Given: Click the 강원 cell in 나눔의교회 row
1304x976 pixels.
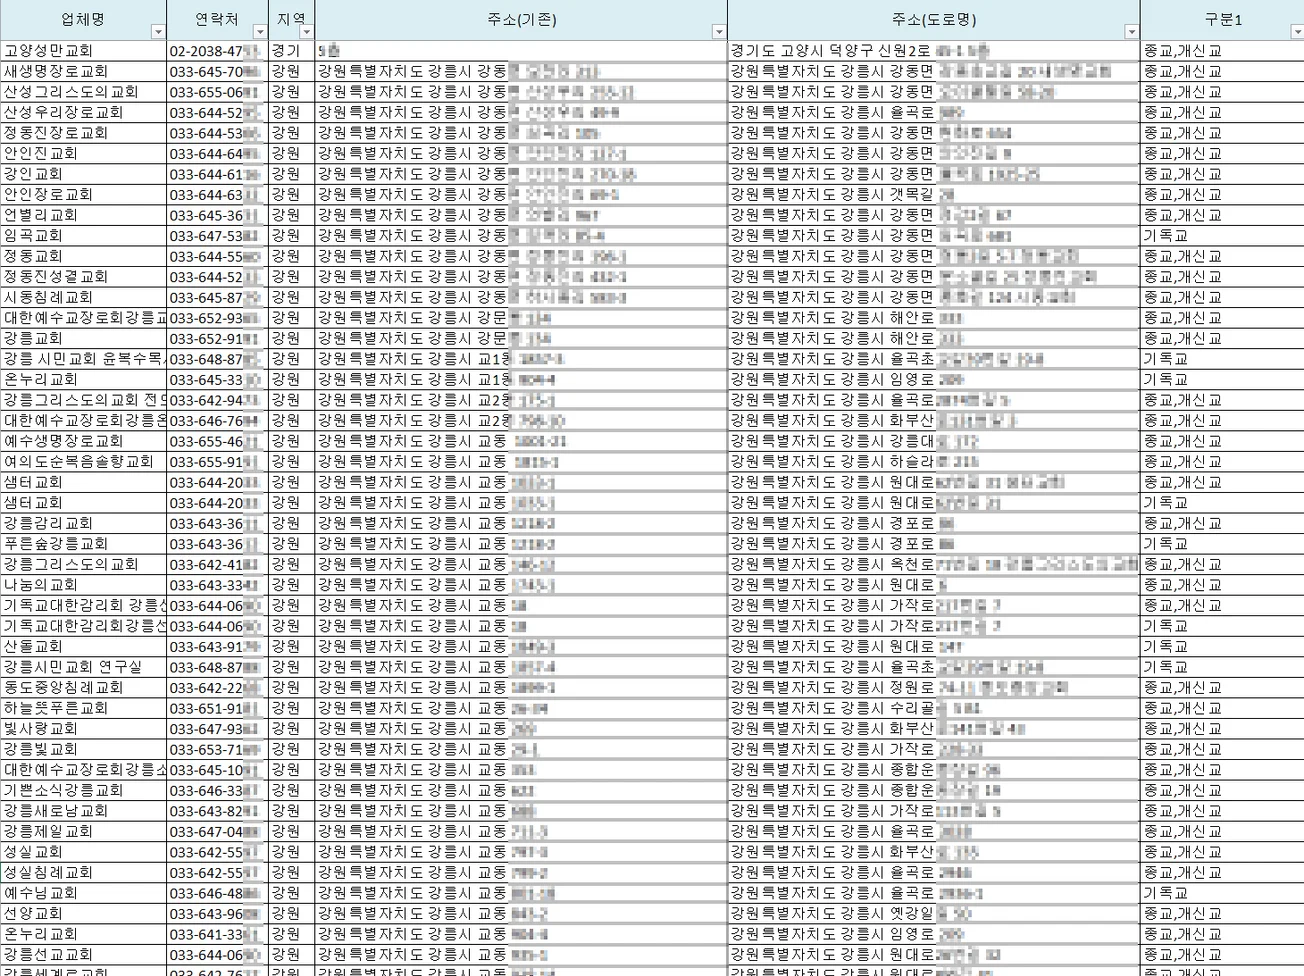Looking at the screenshot, I should [x=291, y=584].
